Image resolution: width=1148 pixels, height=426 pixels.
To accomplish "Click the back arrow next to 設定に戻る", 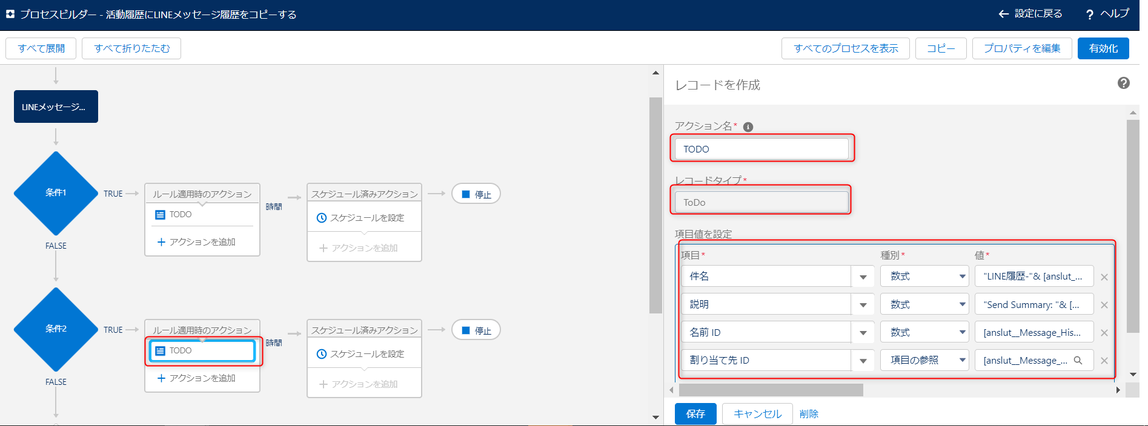I will (x=1004, y=15).
